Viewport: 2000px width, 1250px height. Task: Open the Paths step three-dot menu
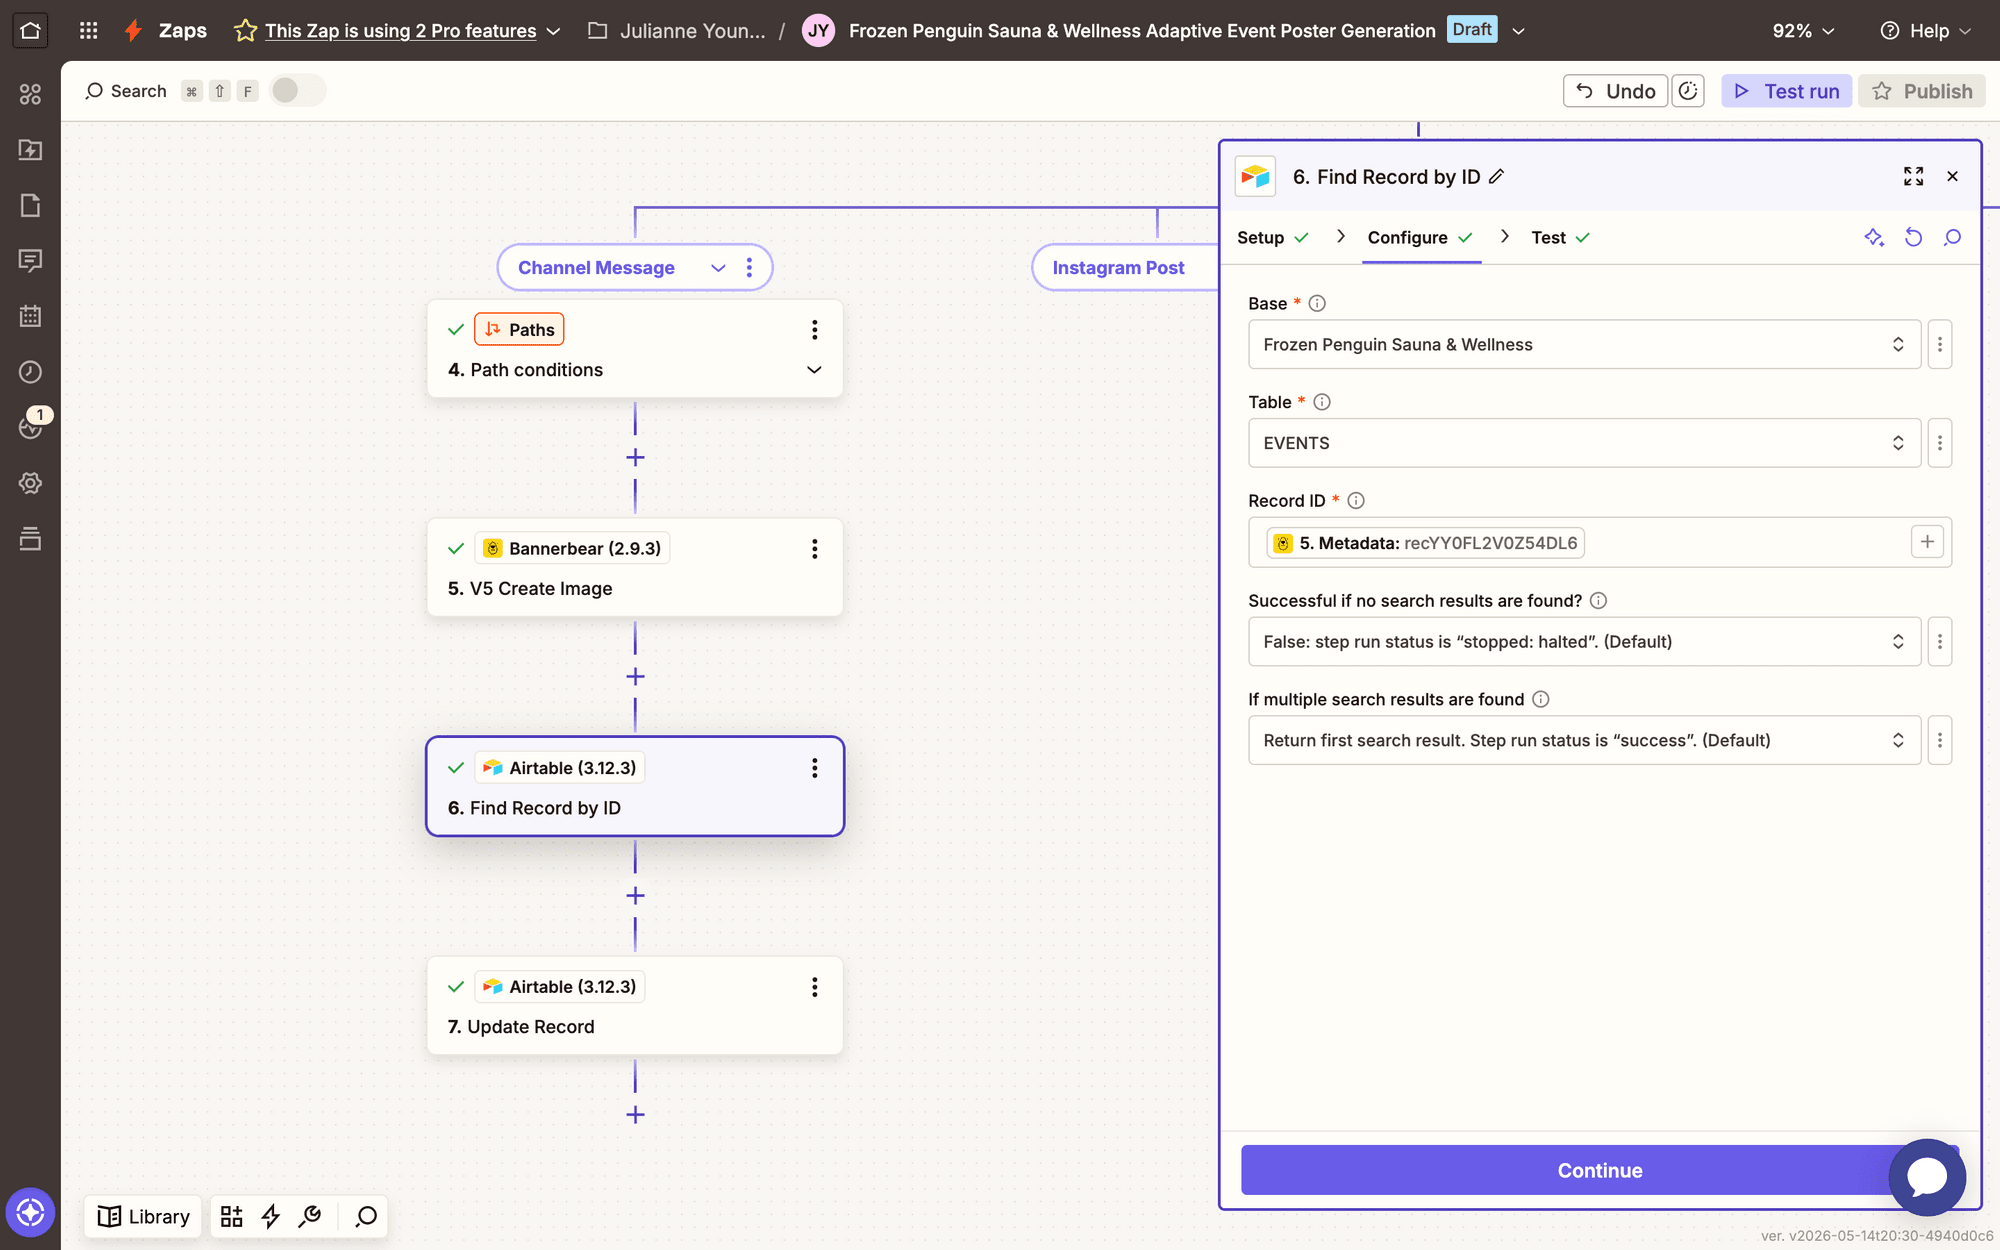[x=815, y=330]
